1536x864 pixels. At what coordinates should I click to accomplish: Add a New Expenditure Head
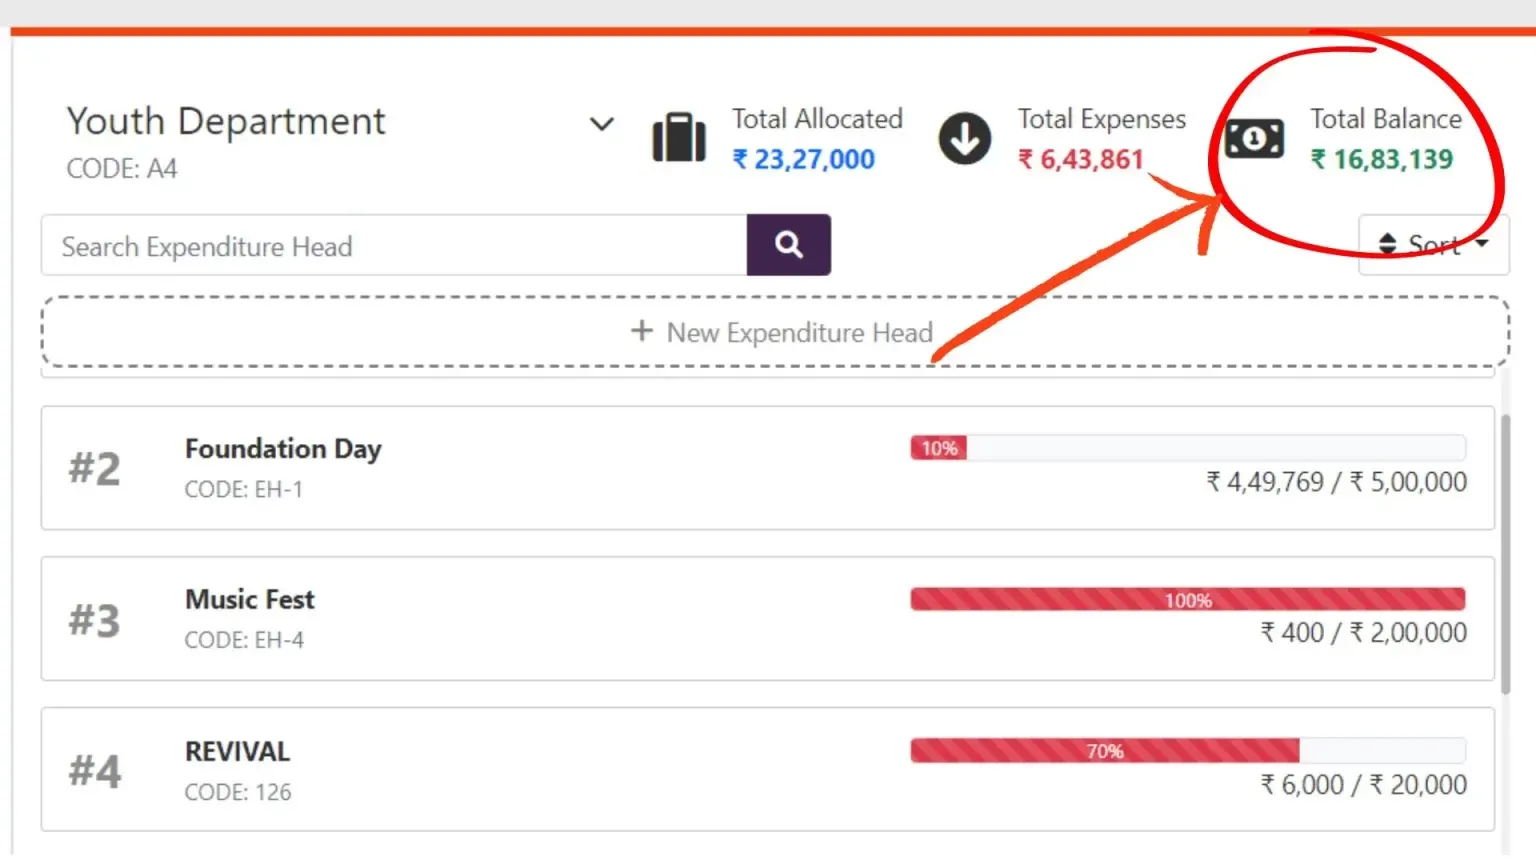(775, 331)
